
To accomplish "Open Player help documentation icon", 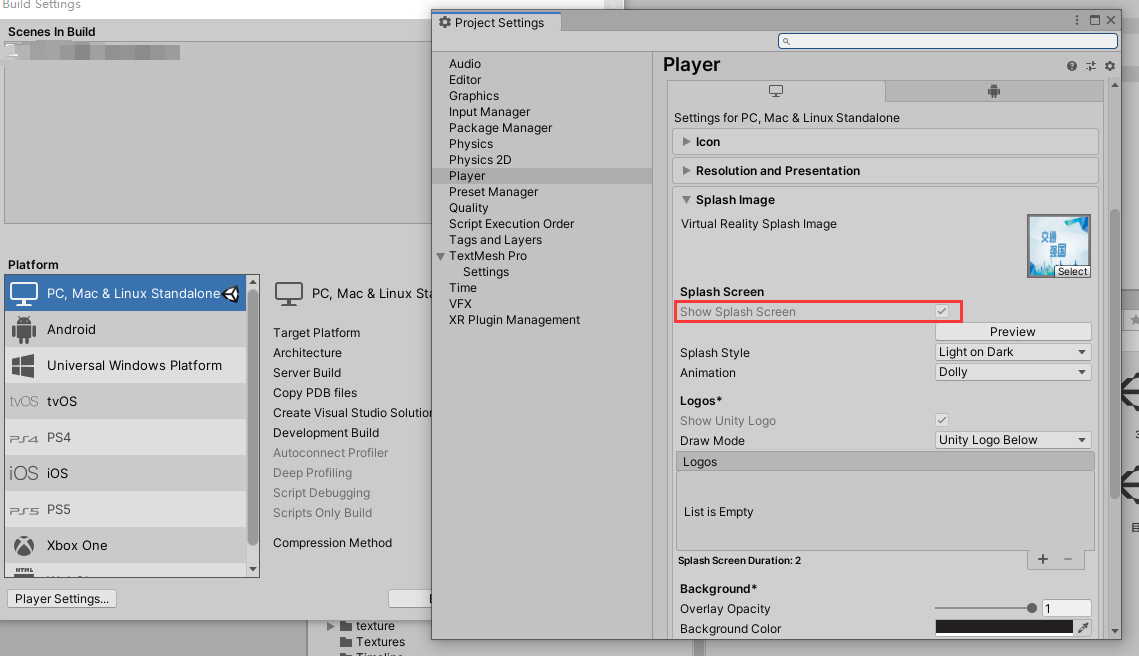I will click(1071, 66).
